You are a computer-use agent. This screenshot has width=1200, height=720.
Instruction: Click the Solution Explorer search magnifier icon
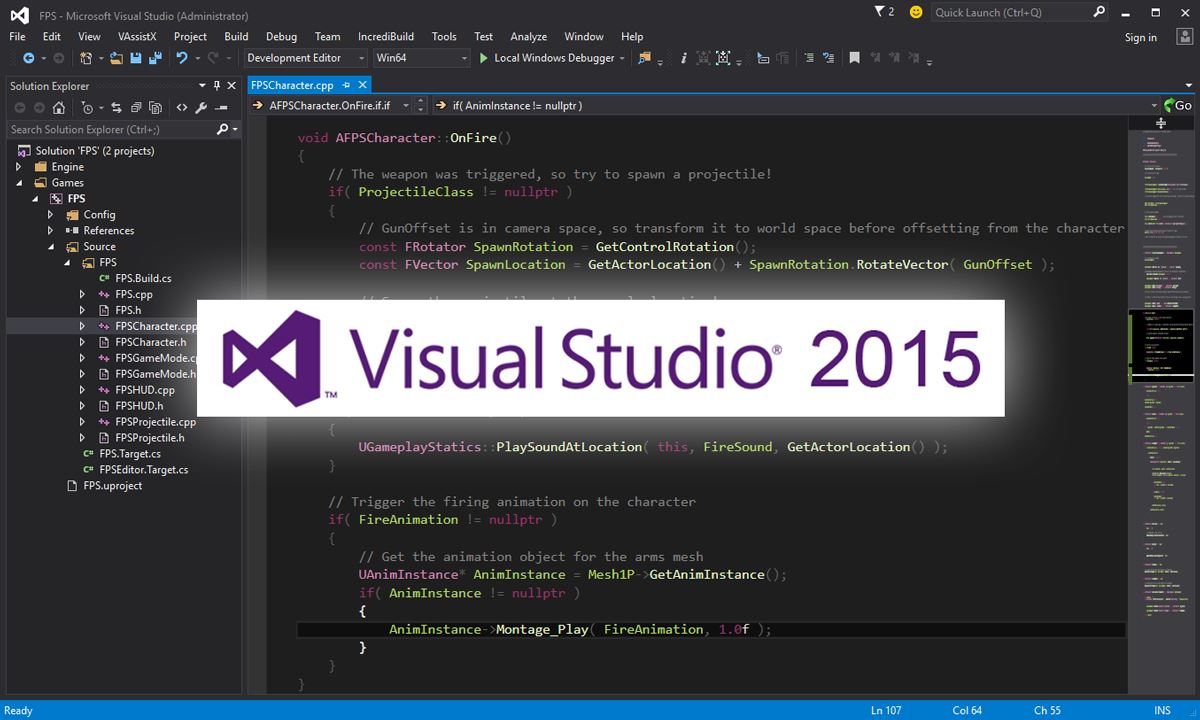pyautogui.click(x=223, y=130)
